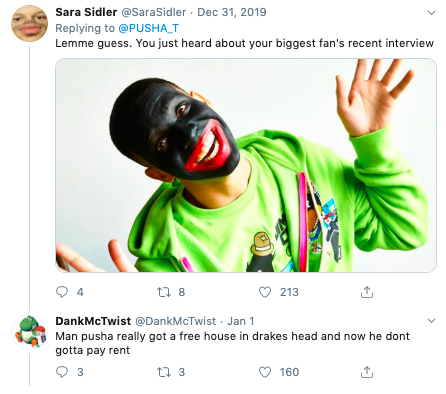Share DankMcTwist's tweet

click(x=367, y=372)
